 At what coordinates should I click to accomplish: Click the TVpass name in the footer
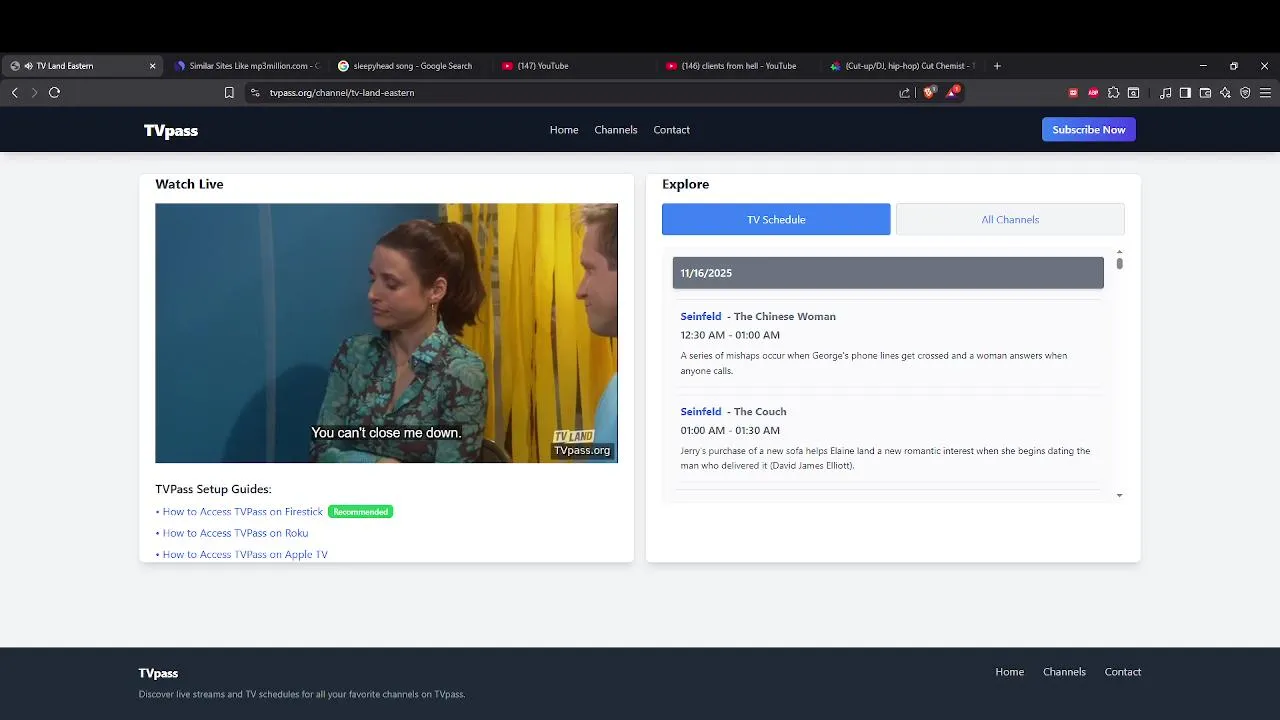pos(158,673)
